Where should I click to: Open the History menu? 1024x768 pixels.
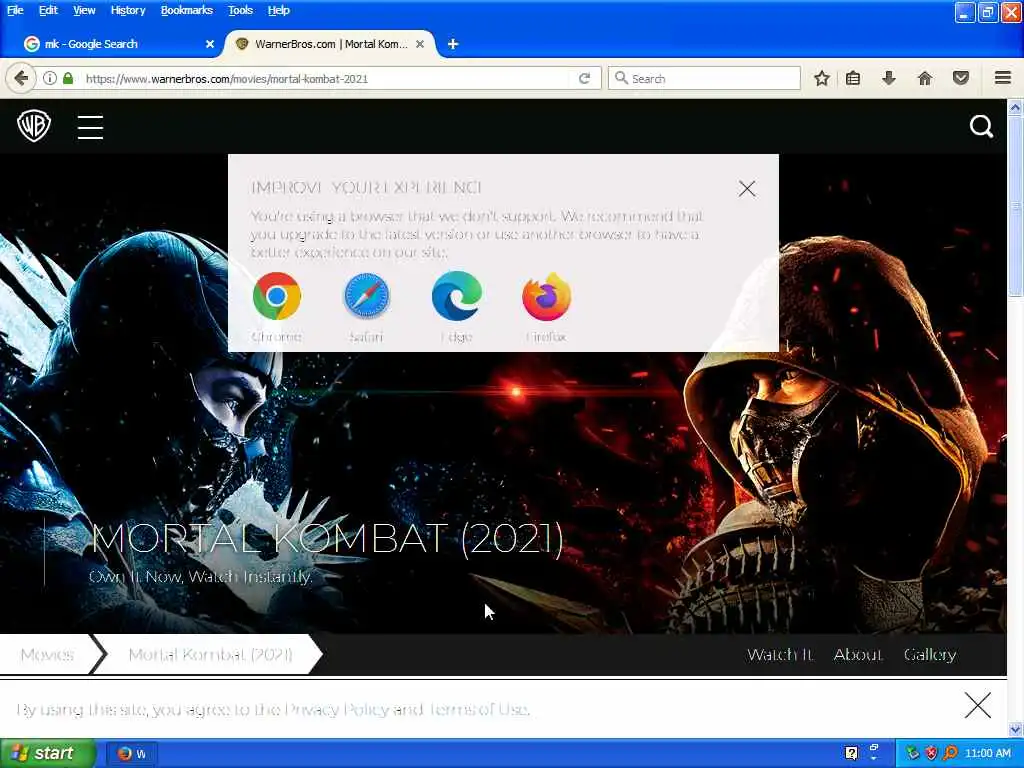point(128,10)
